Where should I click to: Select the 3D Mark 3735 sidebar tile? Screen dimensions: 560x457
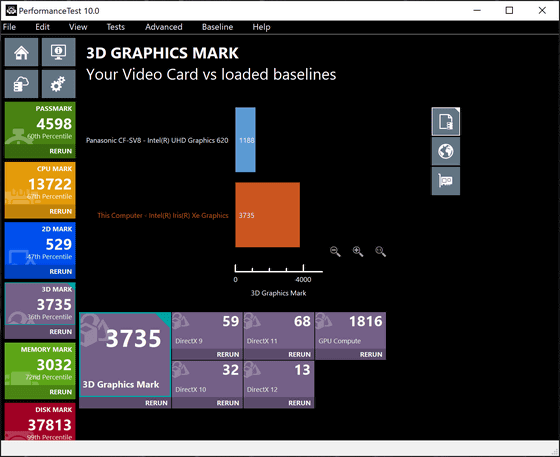pyautogui.click(x=40, y=304)
